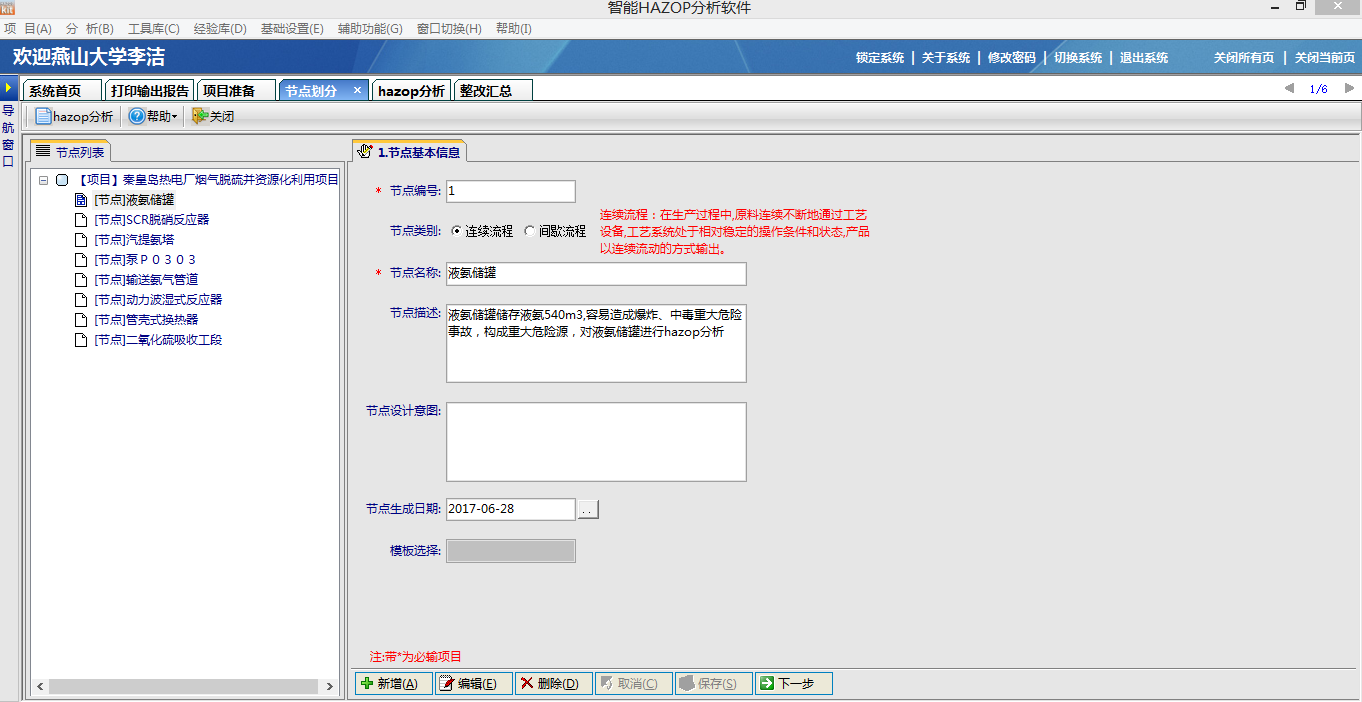The image size is (1362, 702).
Task: Click the 泵P0303 node page icon
Action: tap(82, 260)
